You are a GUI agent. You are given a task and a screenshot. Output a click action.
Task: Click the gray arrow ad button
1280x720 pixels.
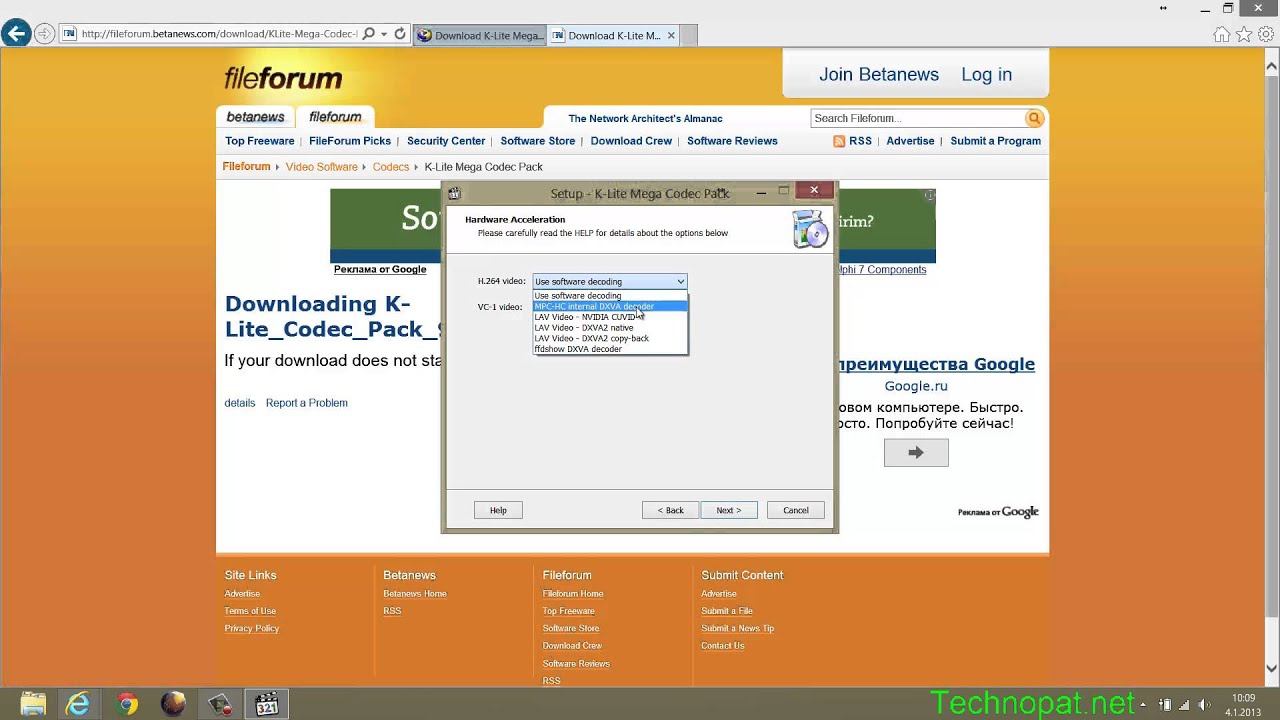916,453
